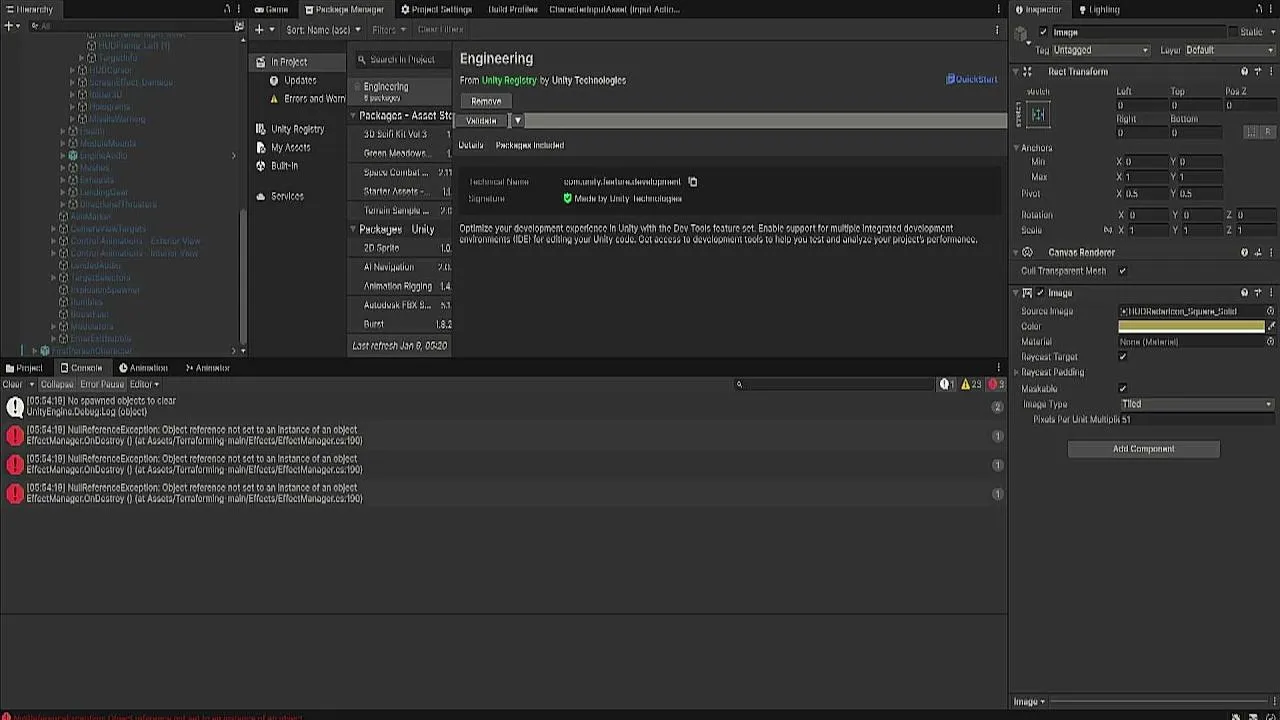Toggle the Maskable checkbox

point(1122,389)
